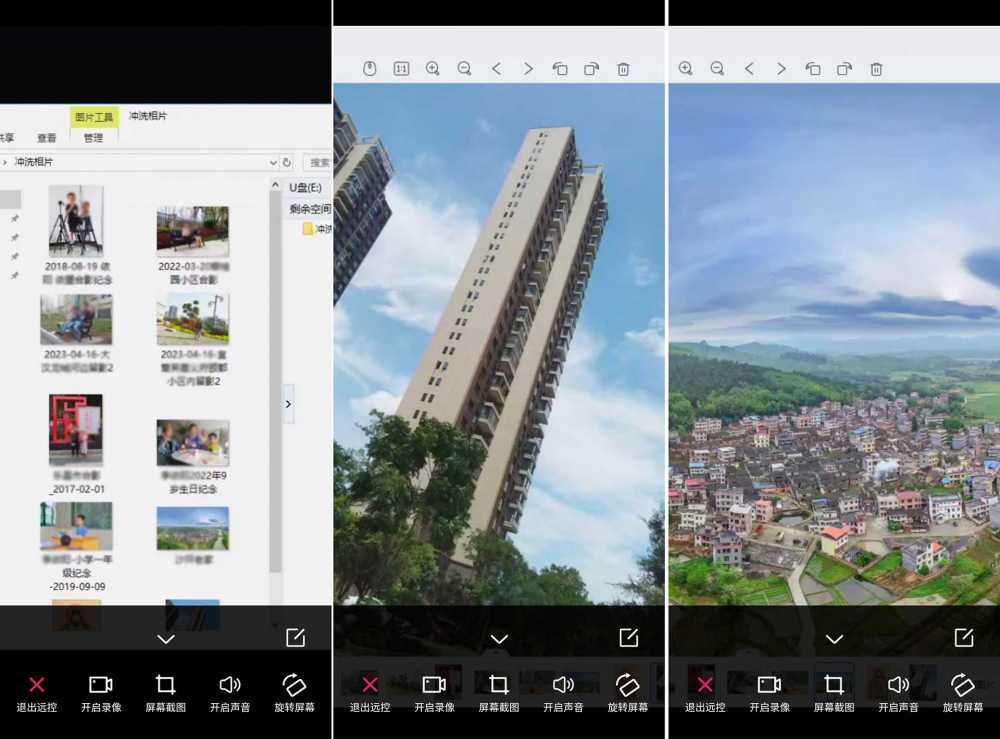Open the 图片工具 ribbon tab
Image resolution: width=1000 pixels, height=739 pixels.
click(94, 117)
